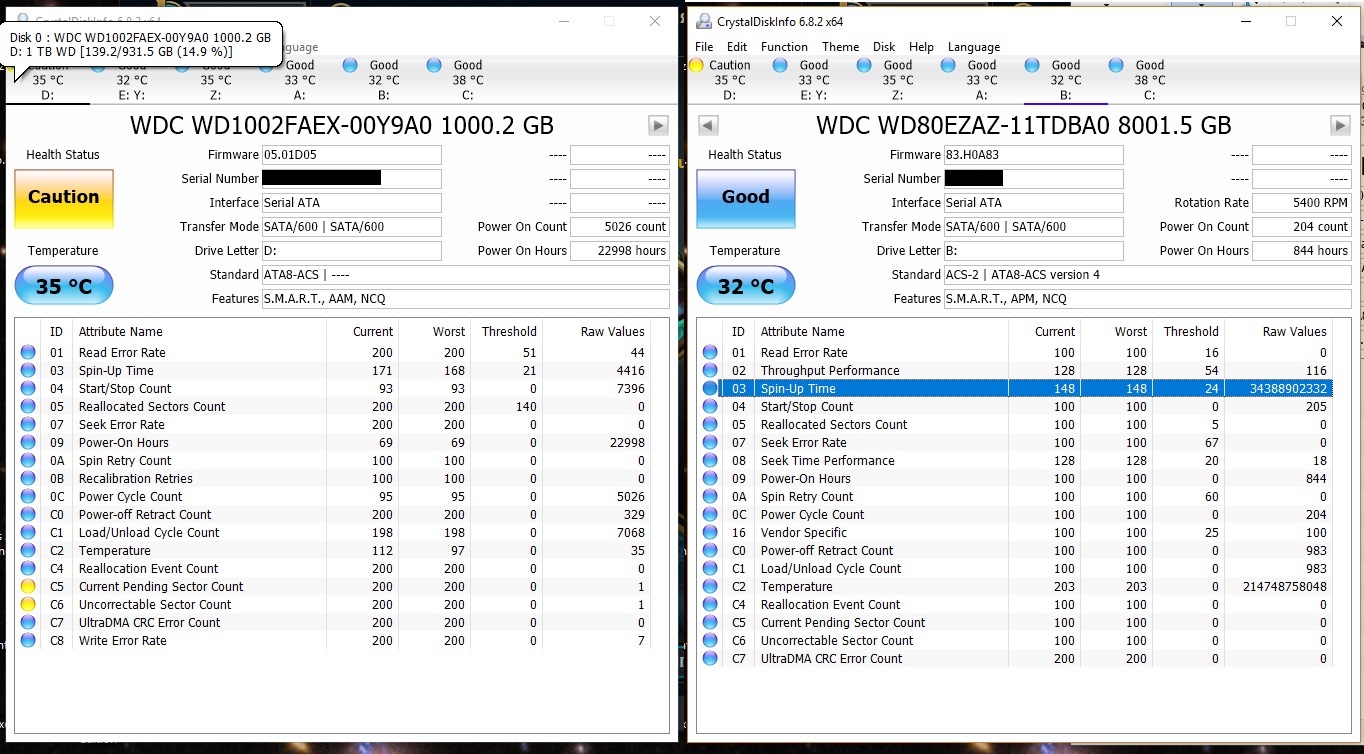This screenshot has height=754, width=1364.
Task: Click the 35 °C temperature button
Action: click(x=64, y=286)
